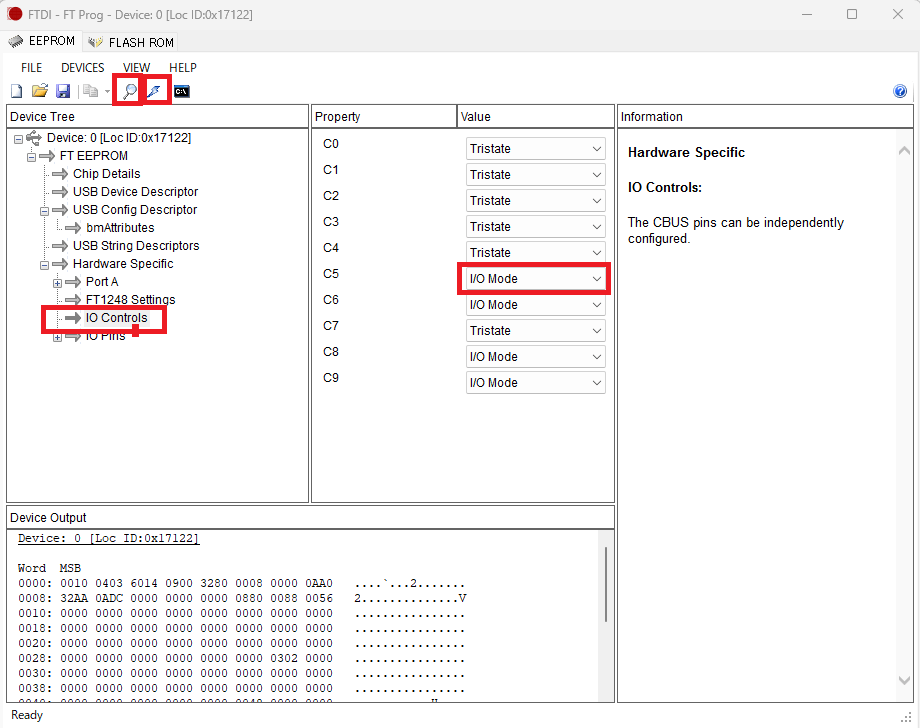
Task: Collapse the FT EEPROM node
Action: [x=32, y=157]
